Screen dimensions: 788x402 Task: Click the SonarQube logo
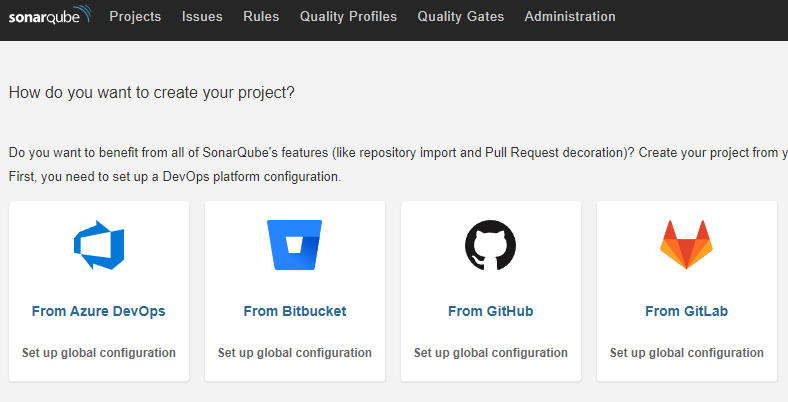(x=49, y=17)
